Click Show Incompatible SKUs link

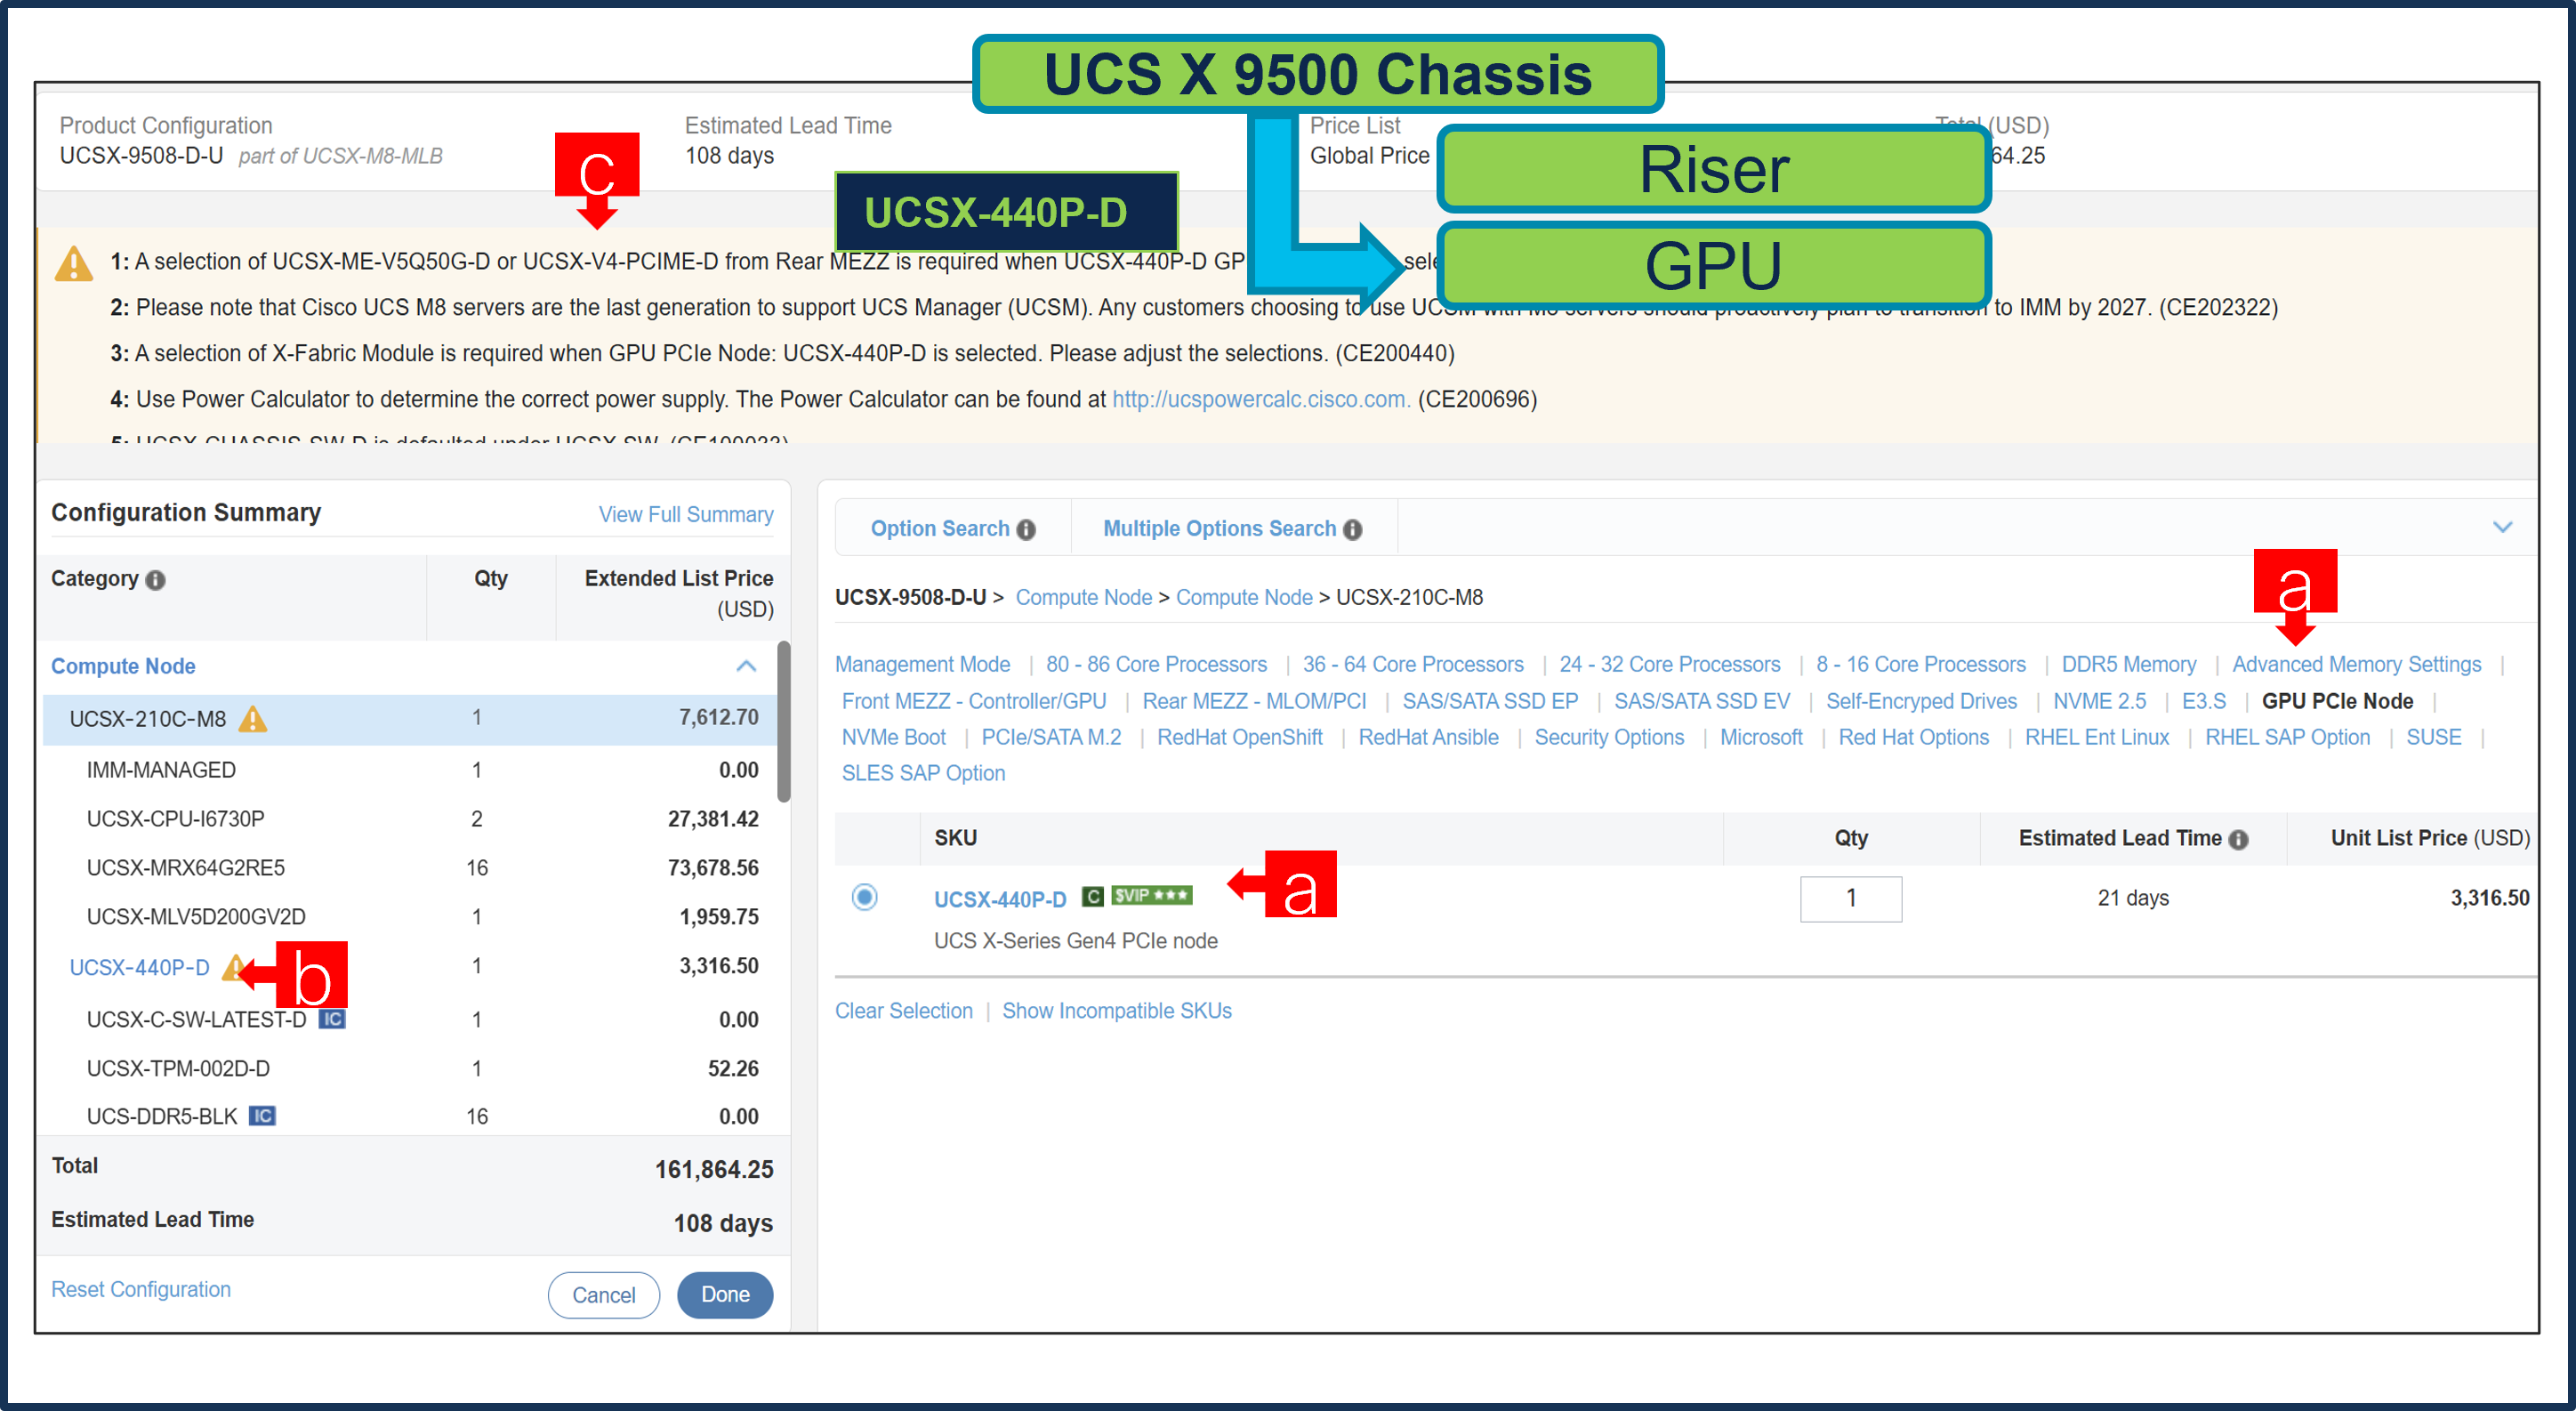(1117, 1011)
